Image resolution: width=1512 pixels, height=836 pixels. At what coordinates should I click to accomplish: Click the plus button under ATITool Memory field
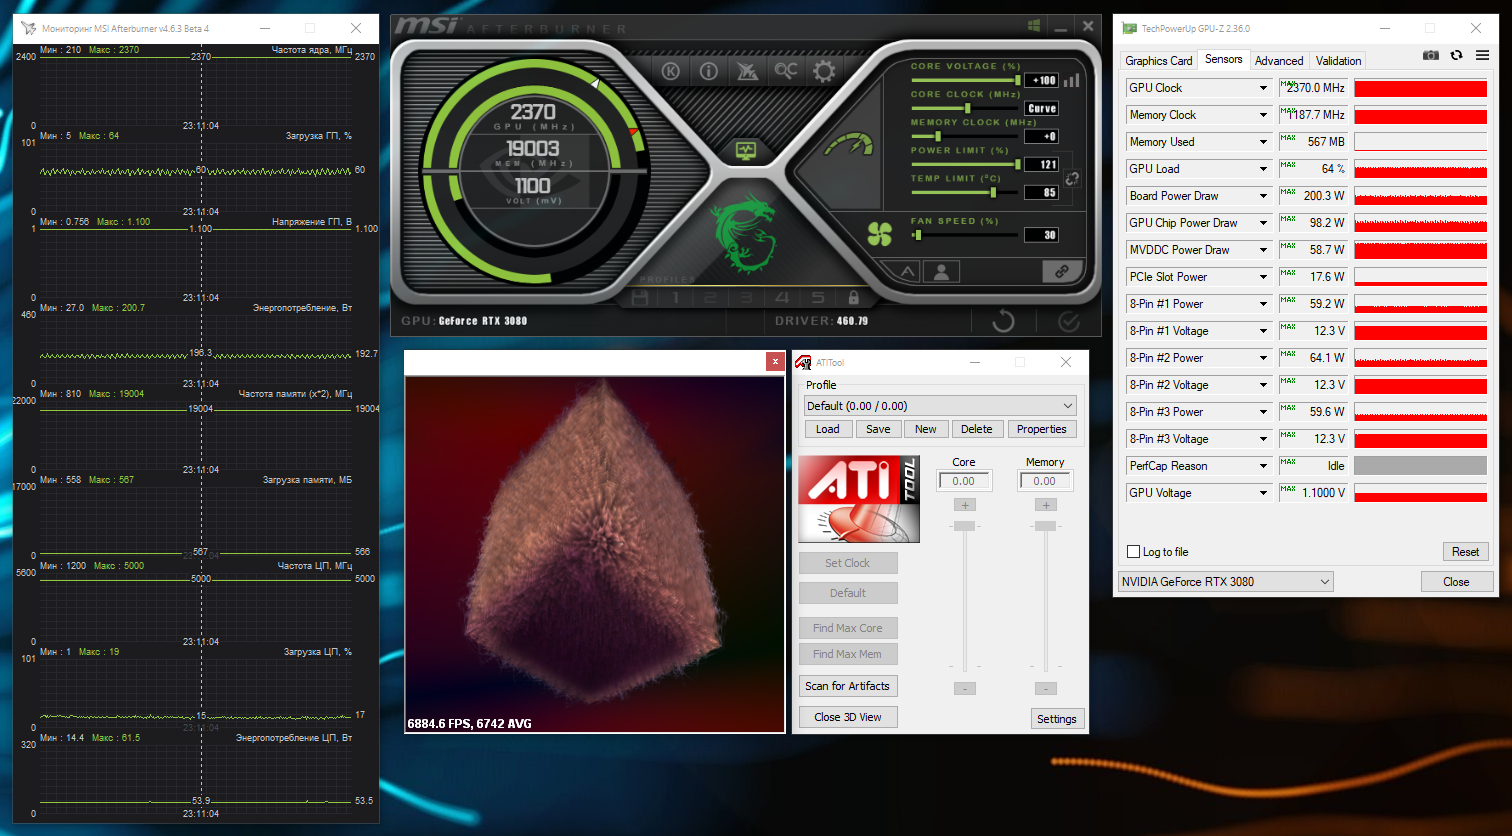(1045, 505)
